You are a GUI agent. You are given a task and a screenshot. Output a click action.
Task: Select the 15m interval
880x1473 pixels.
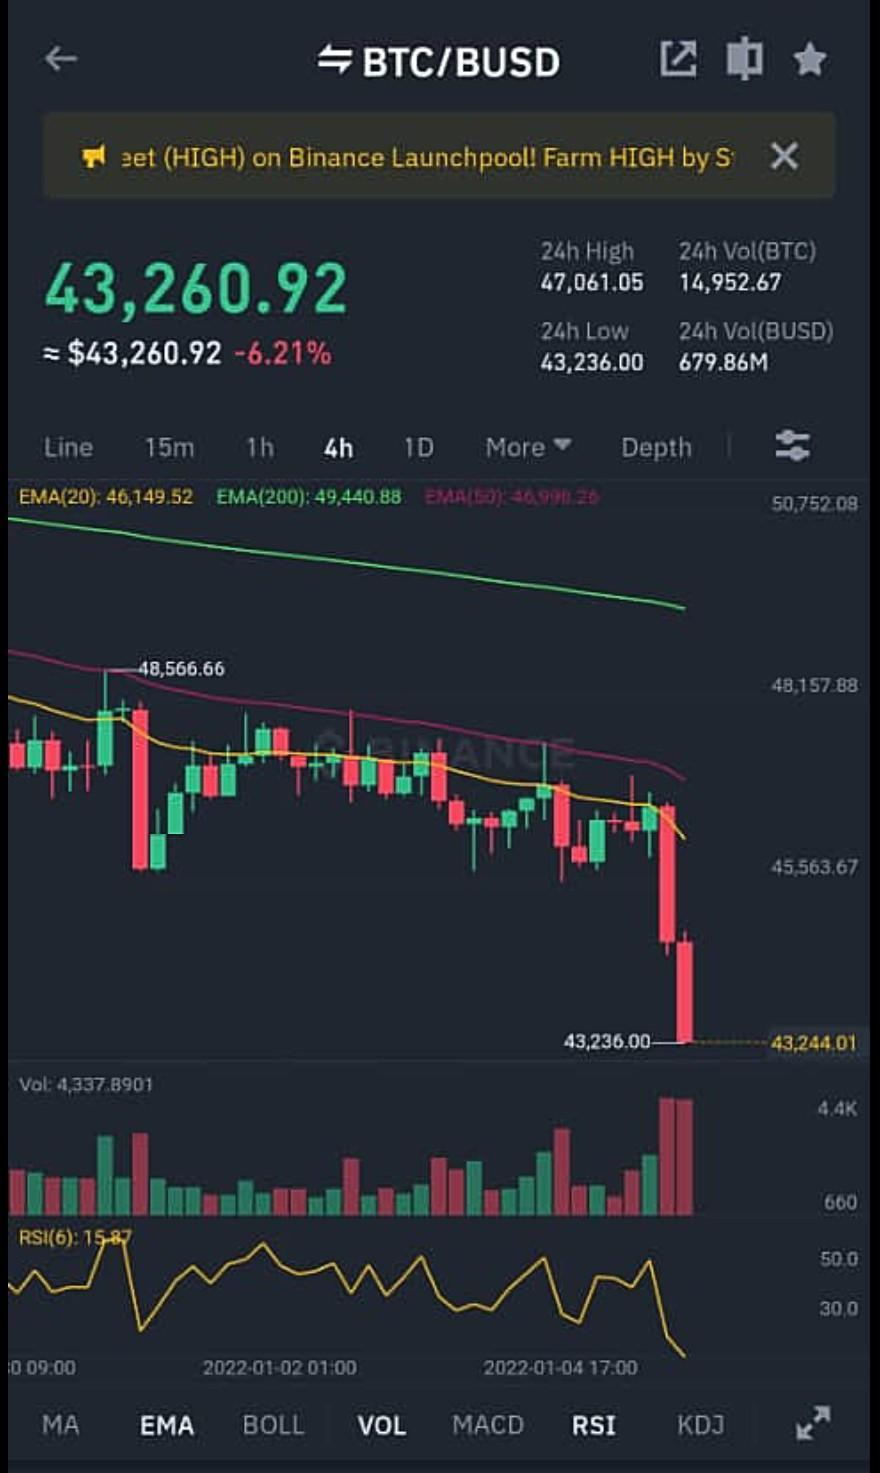tap(169, 447)
